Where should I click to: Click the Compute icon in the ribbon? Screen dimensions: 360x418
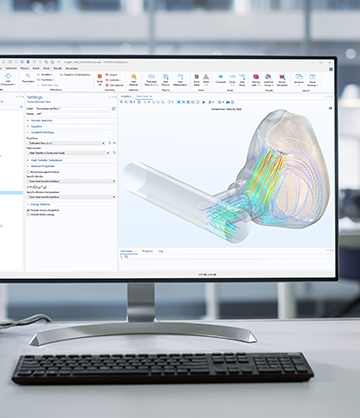tap(220, 79)
